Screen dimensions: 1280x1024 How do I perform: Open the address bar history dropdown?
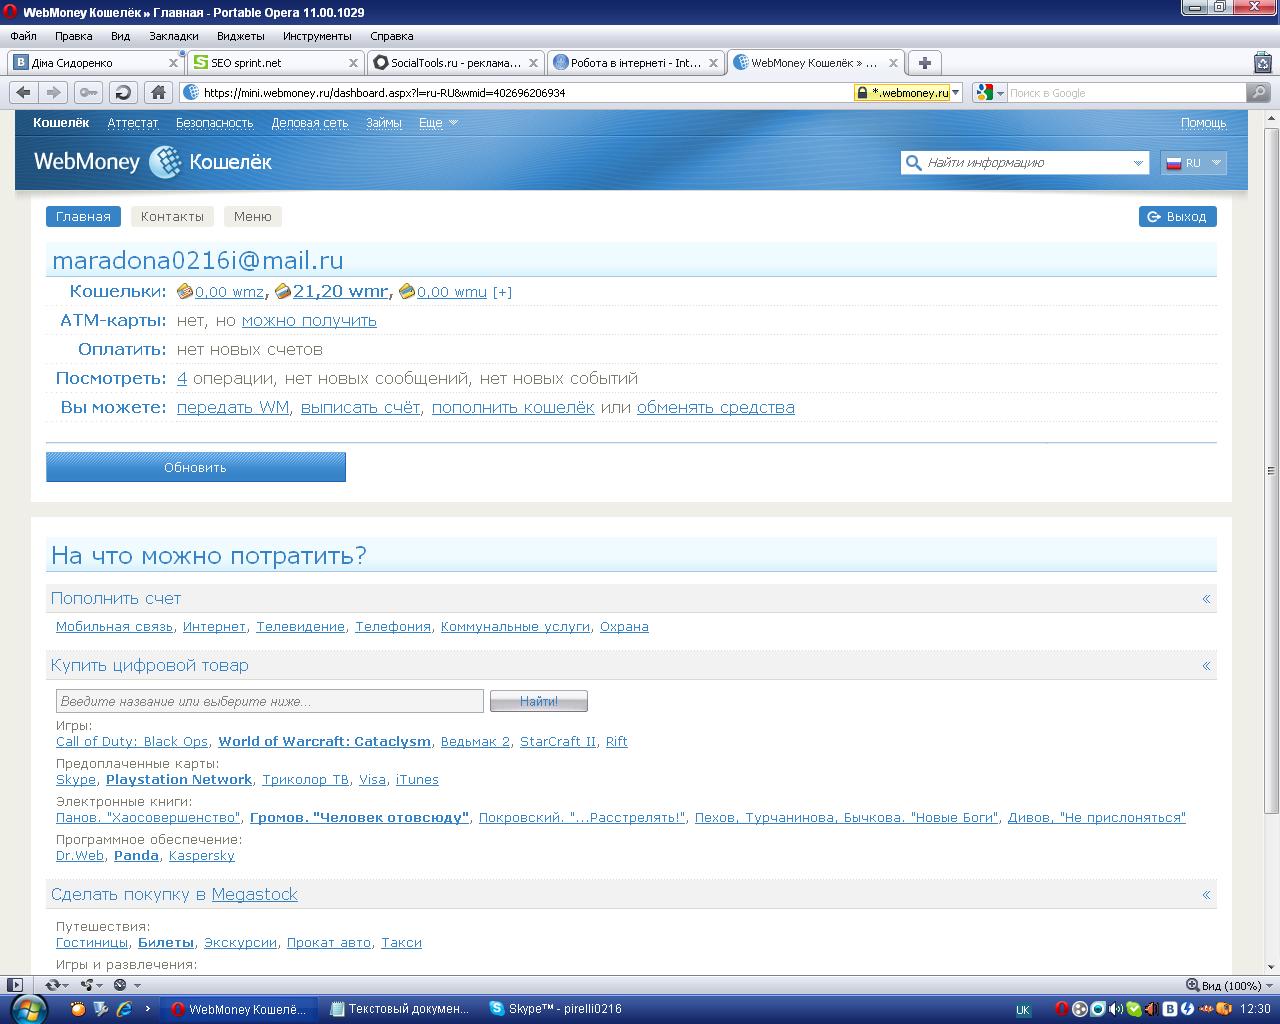point(956,93)
